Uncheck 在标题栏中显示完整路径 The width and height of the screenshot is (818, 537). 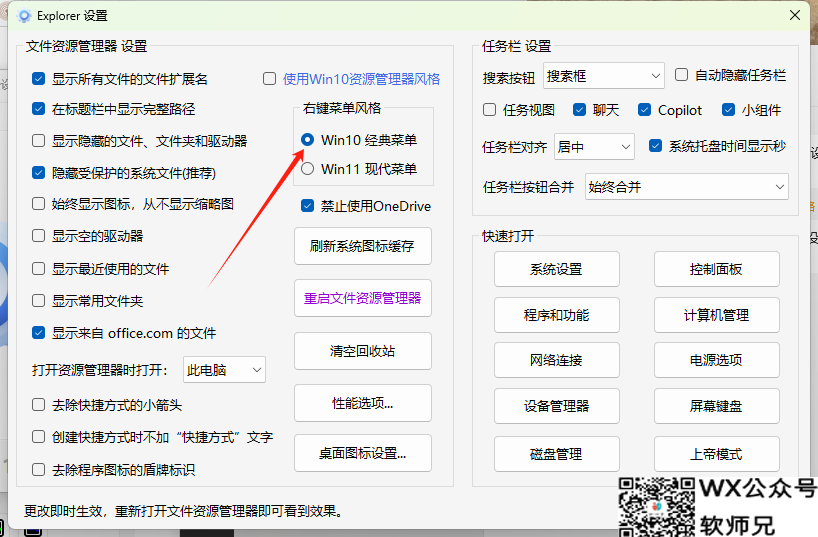tap(39, 109)
